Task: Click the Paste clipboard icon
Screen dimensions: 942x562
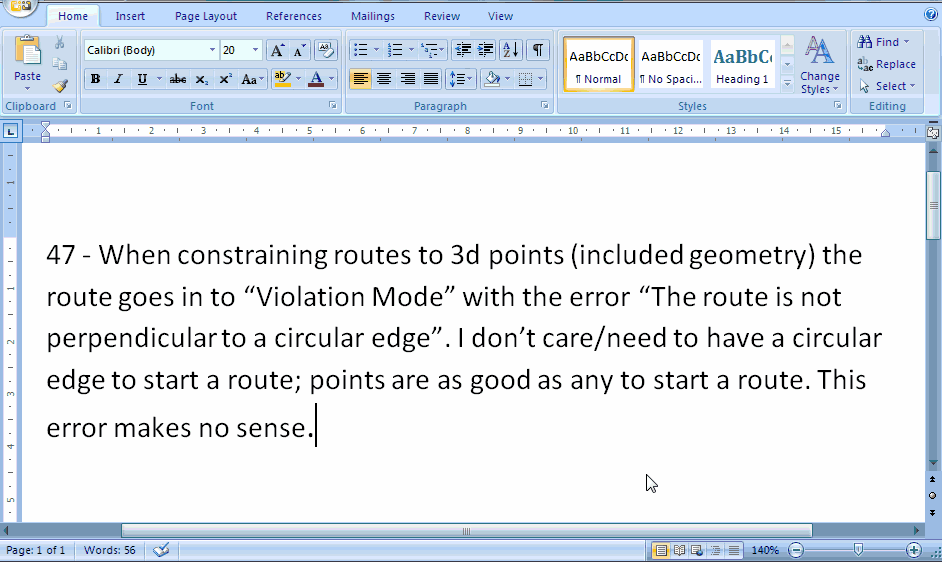Action: click(27, 51)
